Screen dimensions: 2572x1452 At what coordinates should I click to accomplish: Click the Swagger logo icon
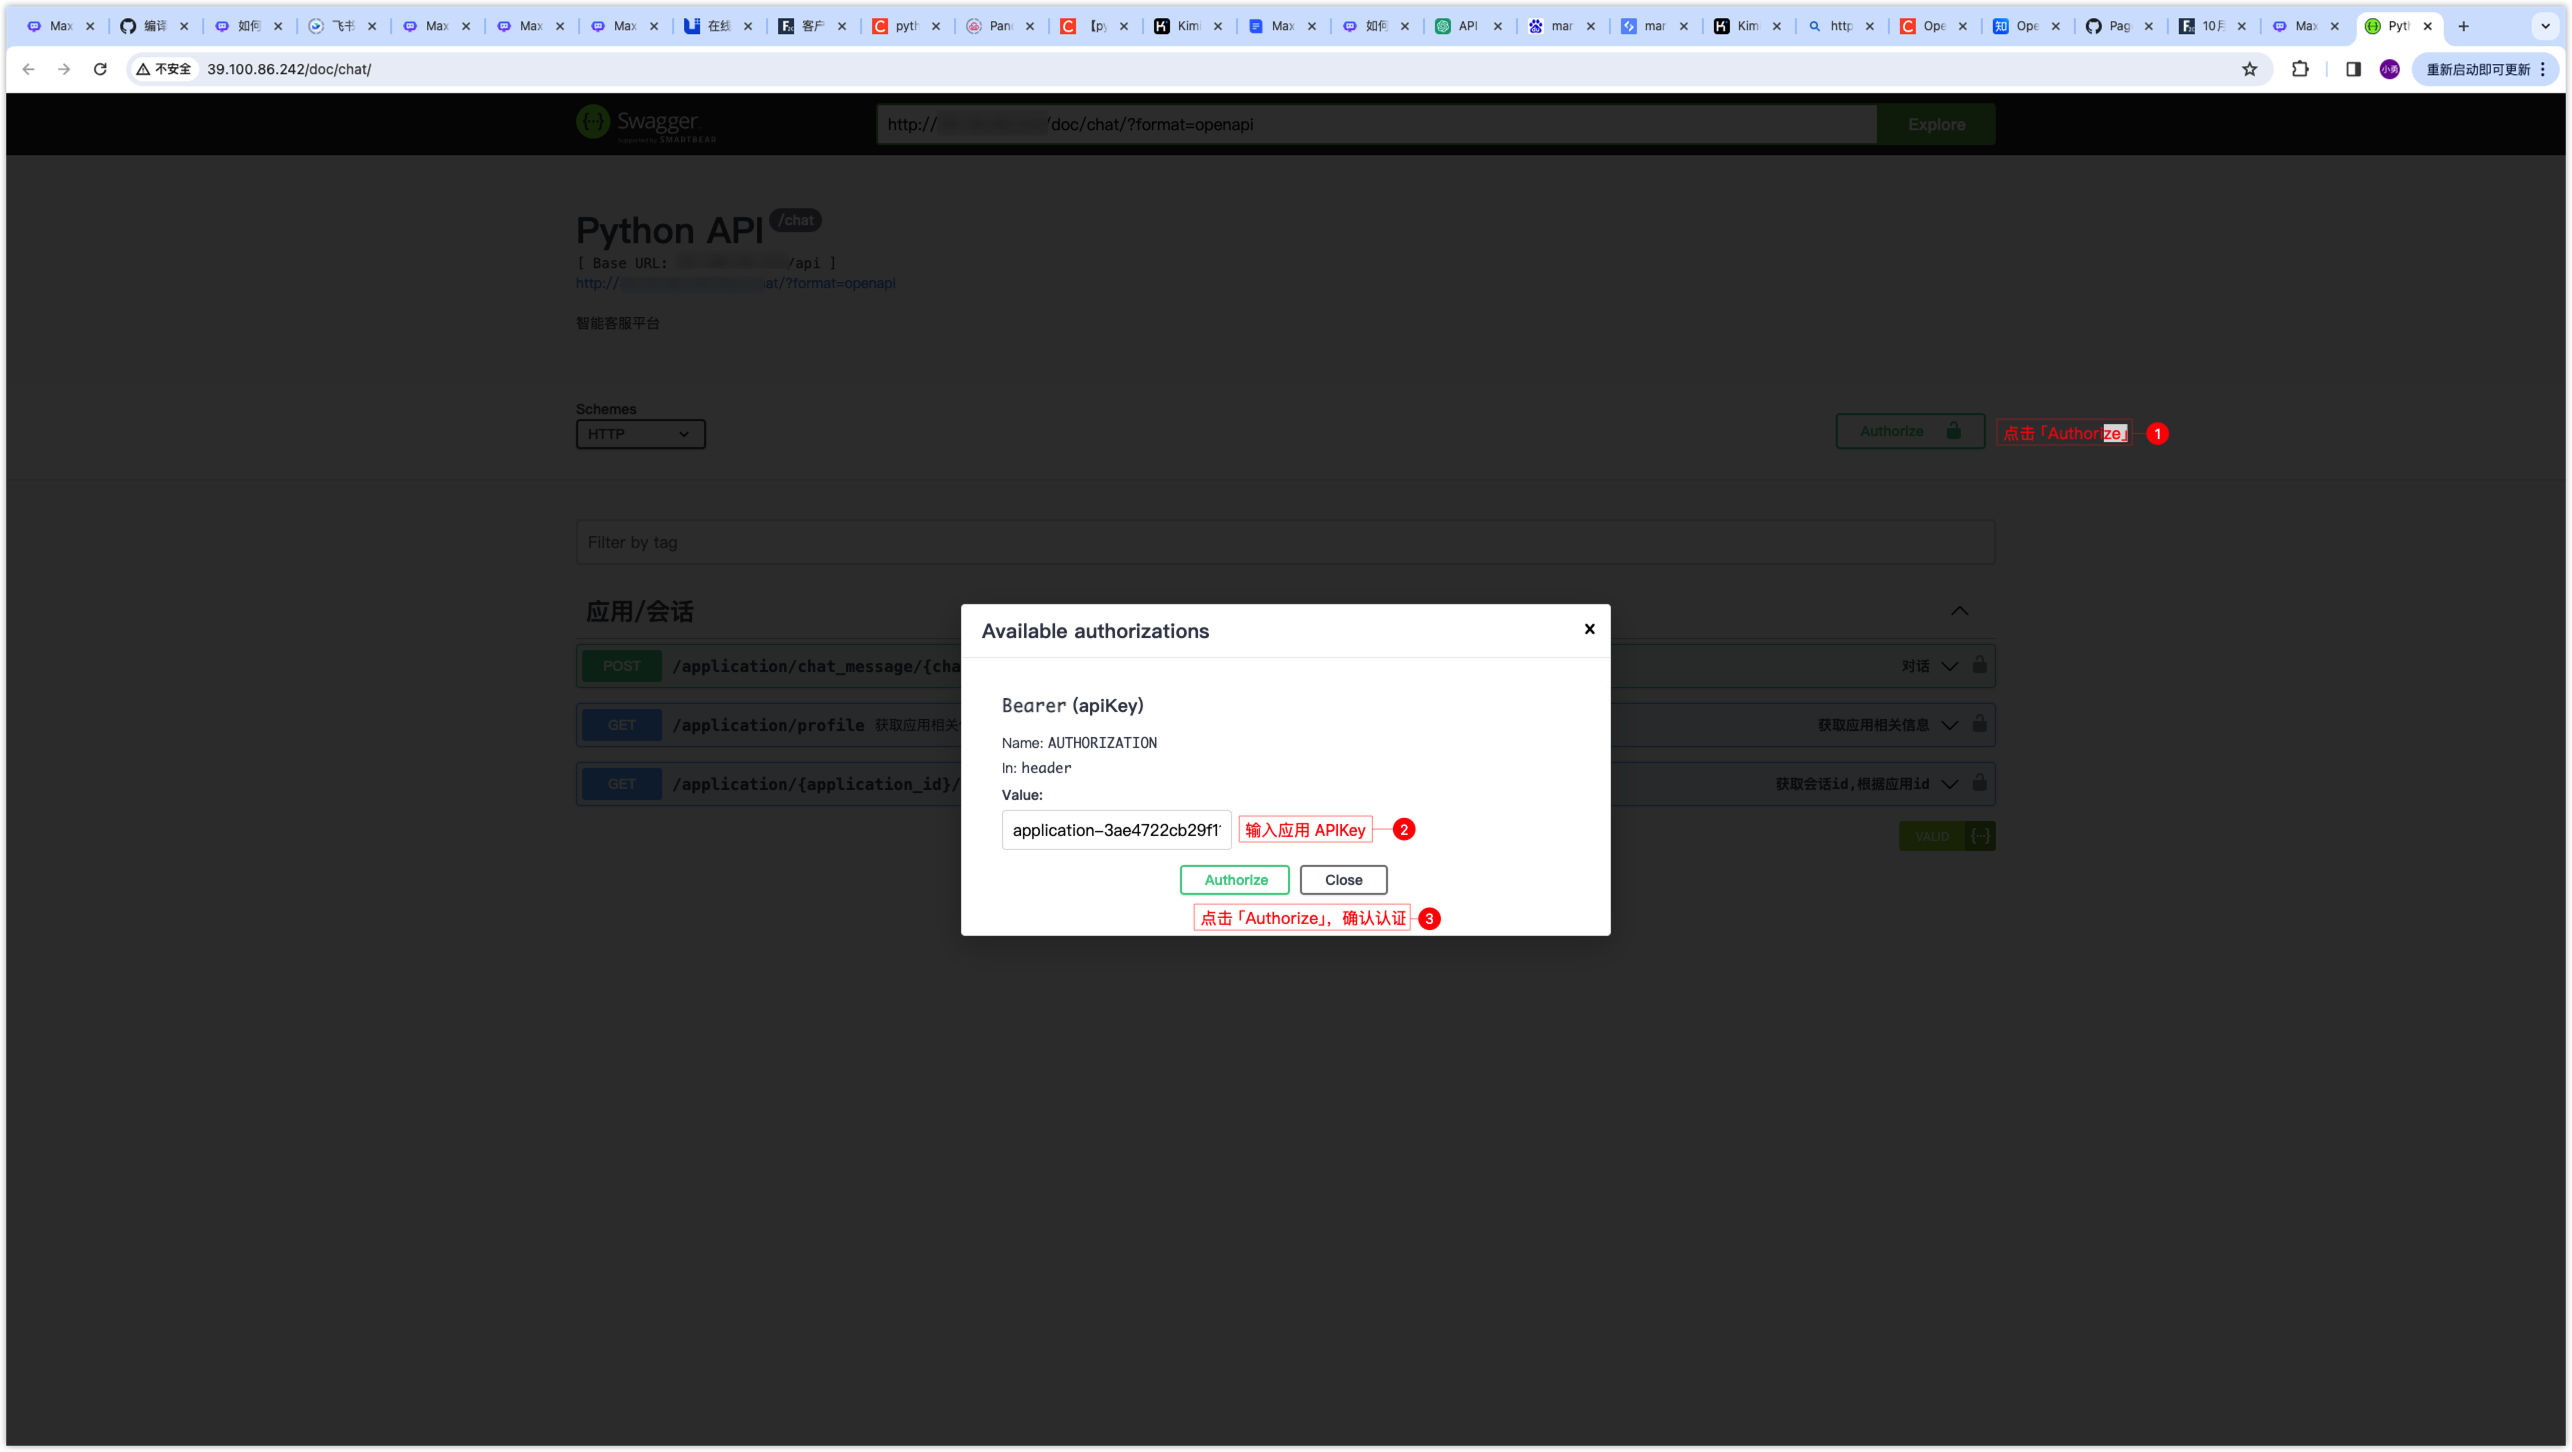594,123
